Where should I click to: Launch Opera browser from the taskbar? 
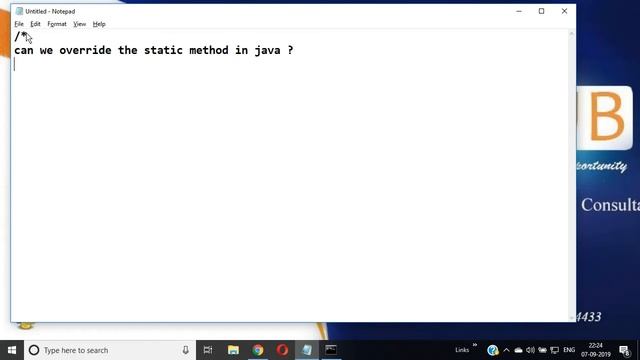pos(282,350)
